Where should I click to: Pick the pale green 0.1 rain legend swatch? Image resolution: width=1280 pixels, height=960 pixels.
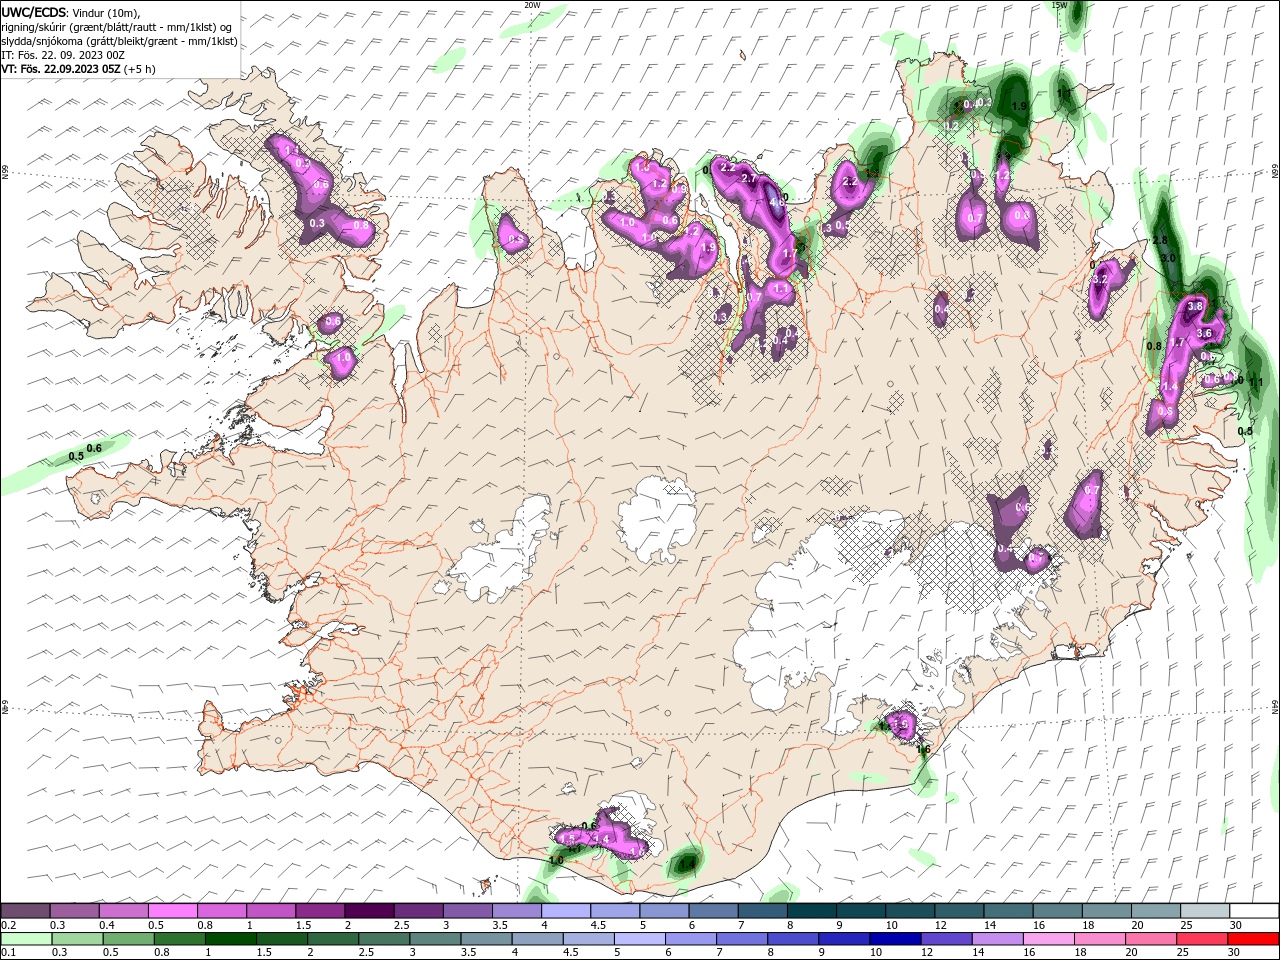(25, 939)
